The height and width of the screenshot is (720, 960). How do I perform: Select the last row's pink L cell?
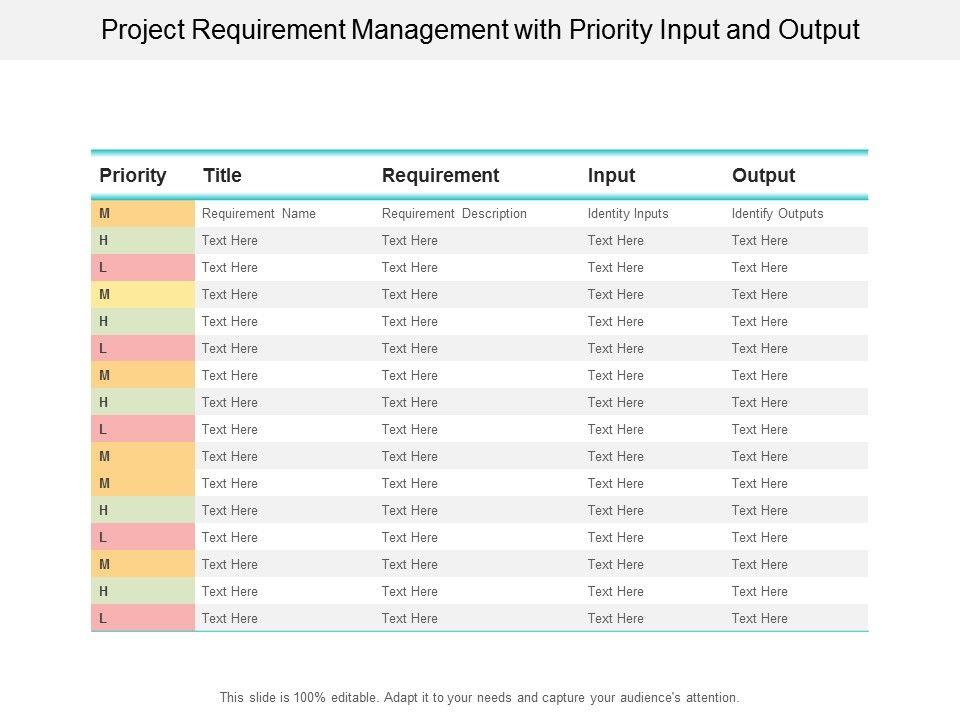click(x=143, y=619)
